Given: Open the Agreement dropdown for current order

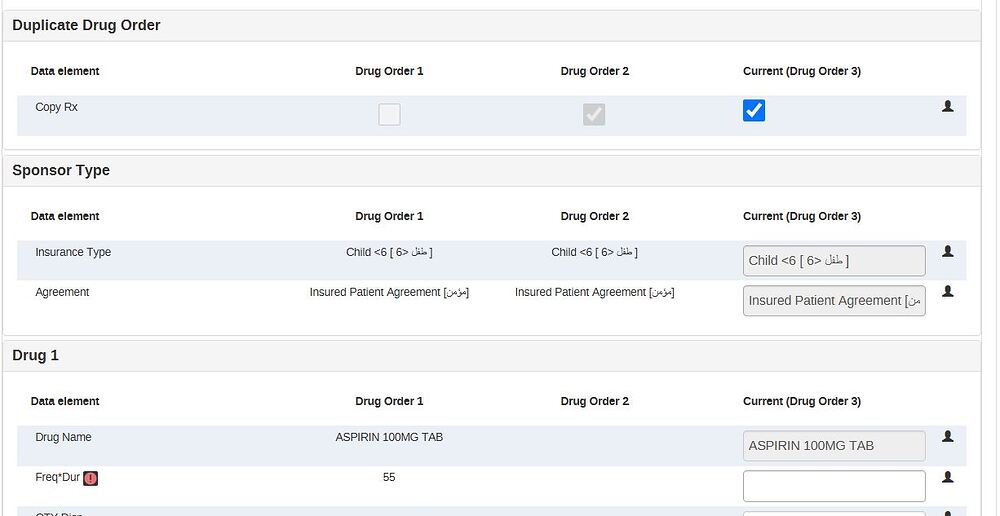Looking at the screenshot, I should point(834,301).
